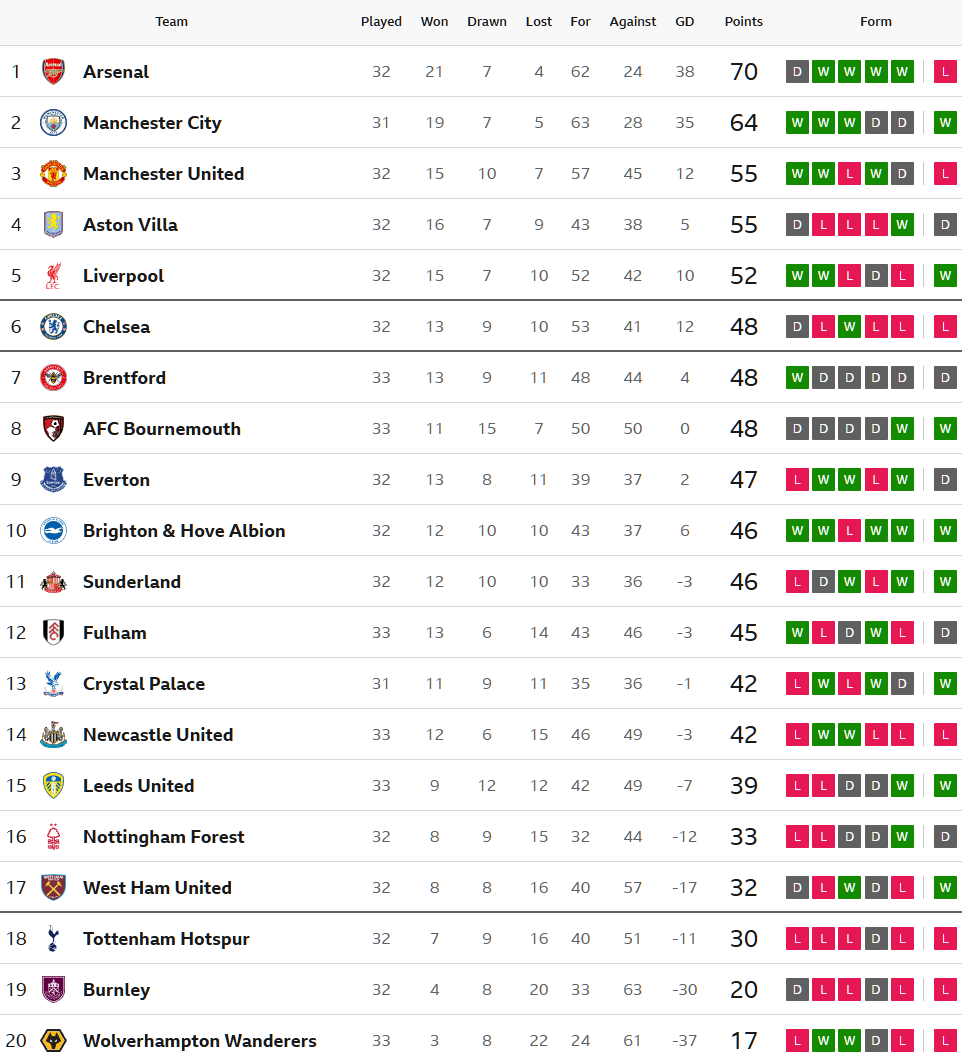962x1062 pixels.
Task: Click the Crystal Palace club badge
Action: [x=53, y=683]
